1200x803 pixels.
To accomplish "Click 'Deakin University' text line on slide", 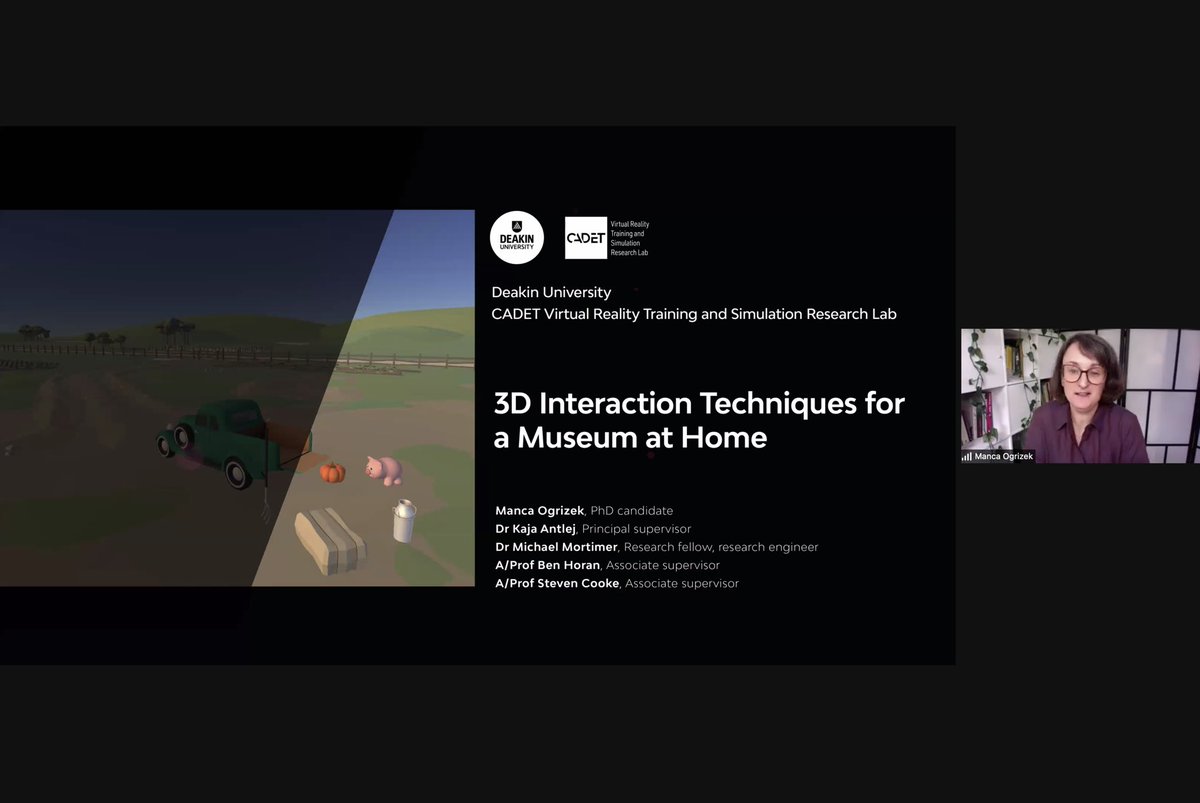I will coord(551,293).
